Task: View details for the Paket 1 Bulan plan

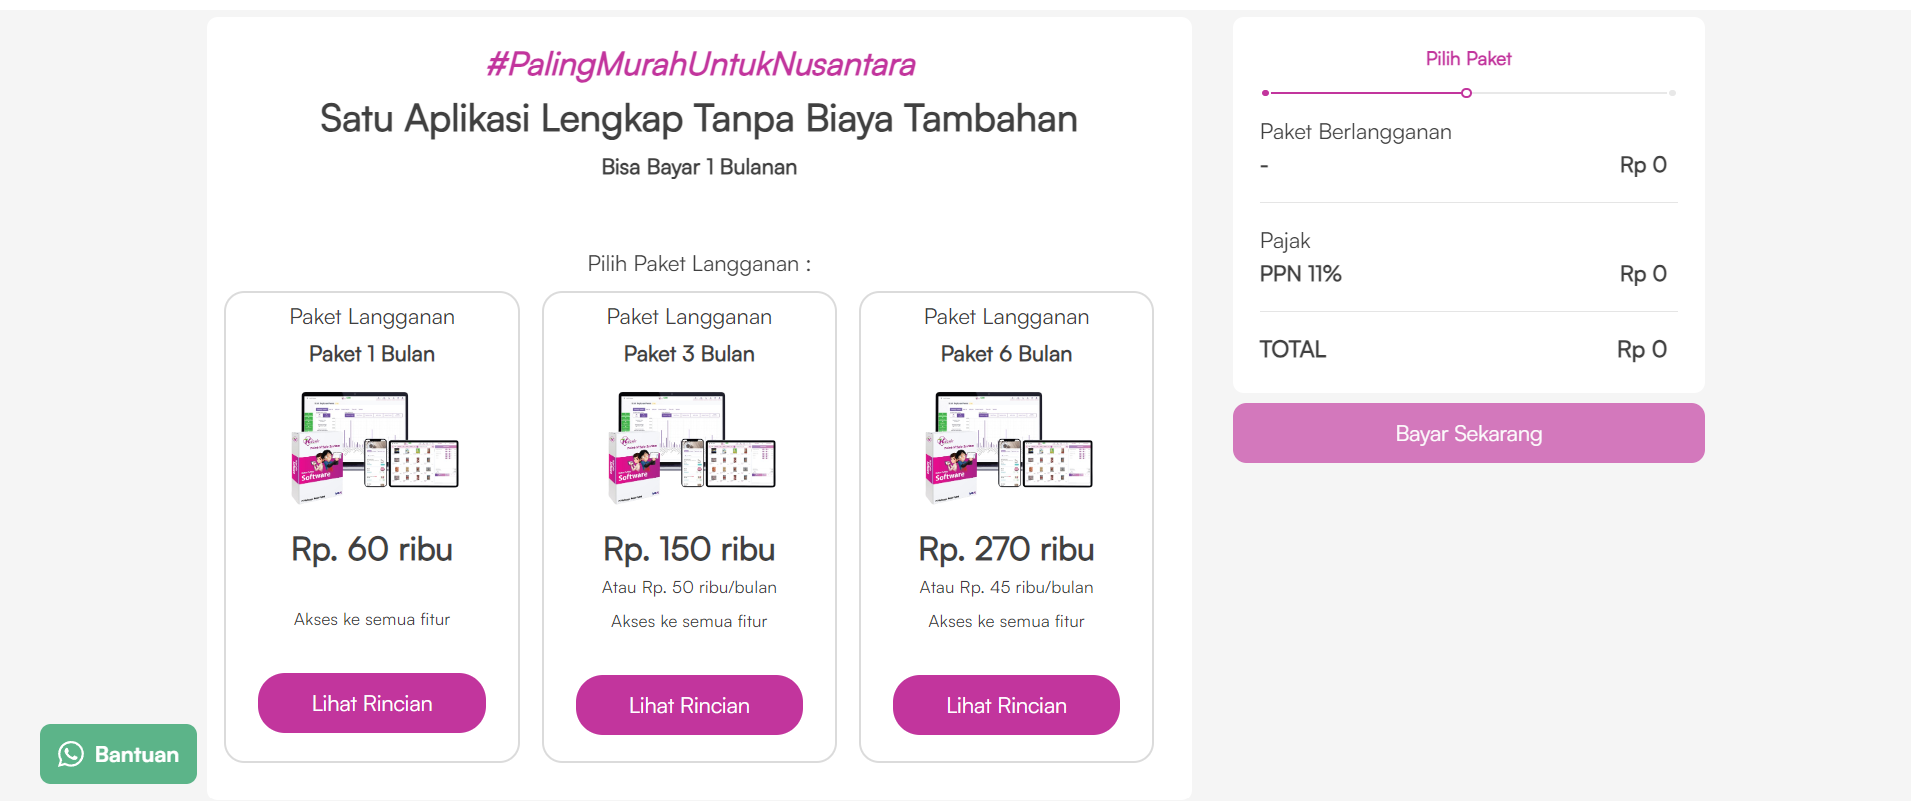Action: [372, 703]
